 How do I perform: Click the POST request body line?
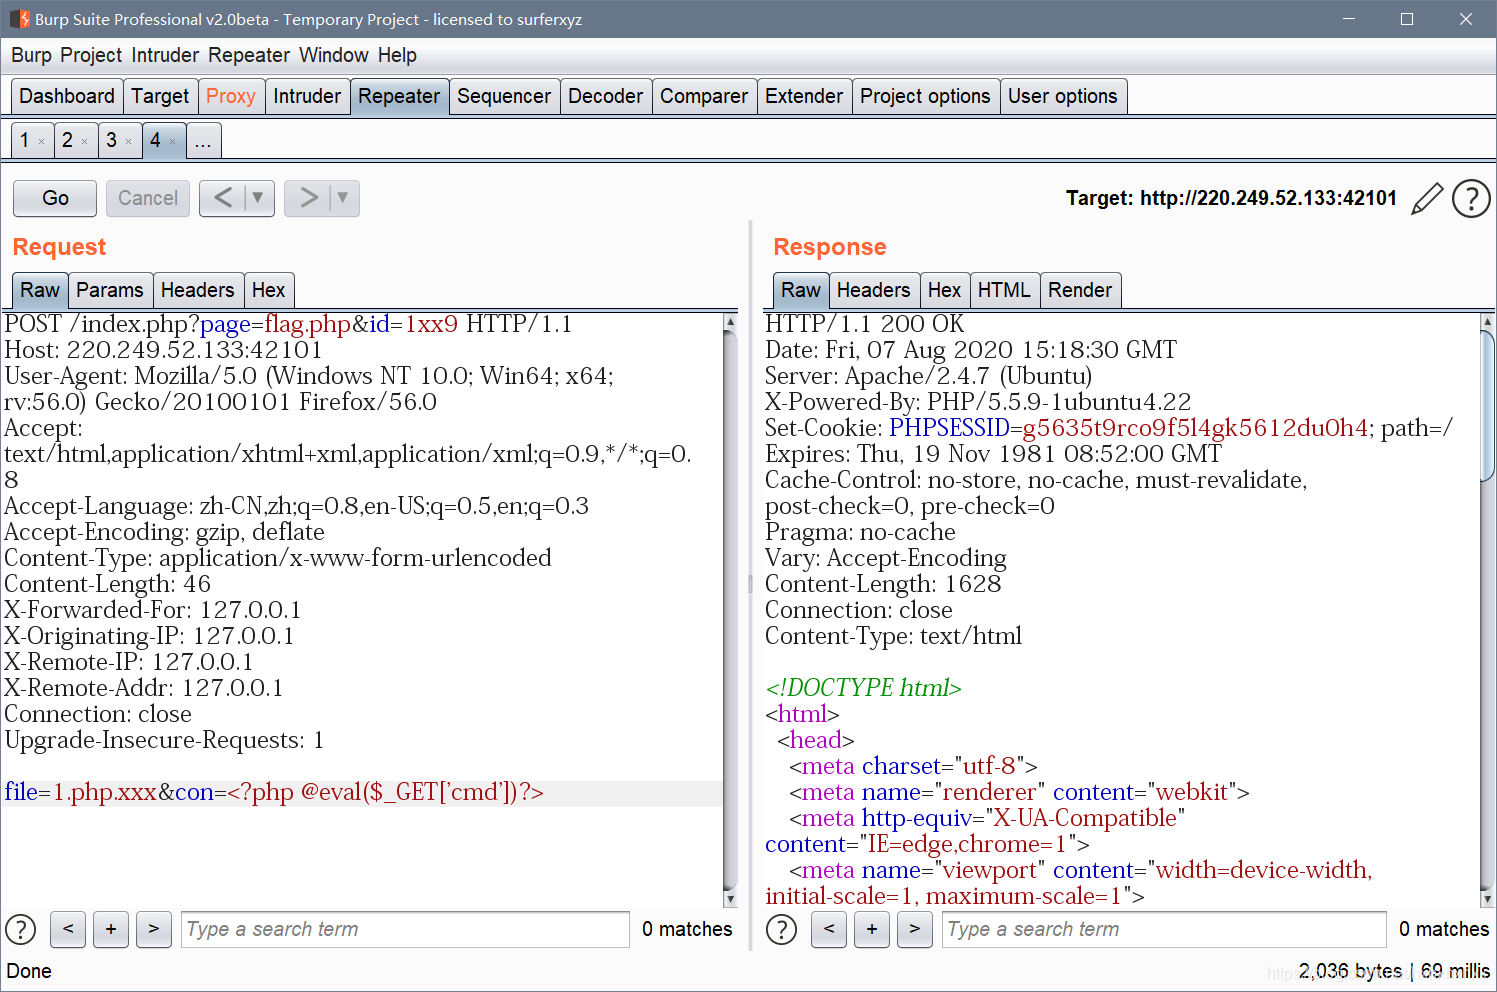point(274,792)
